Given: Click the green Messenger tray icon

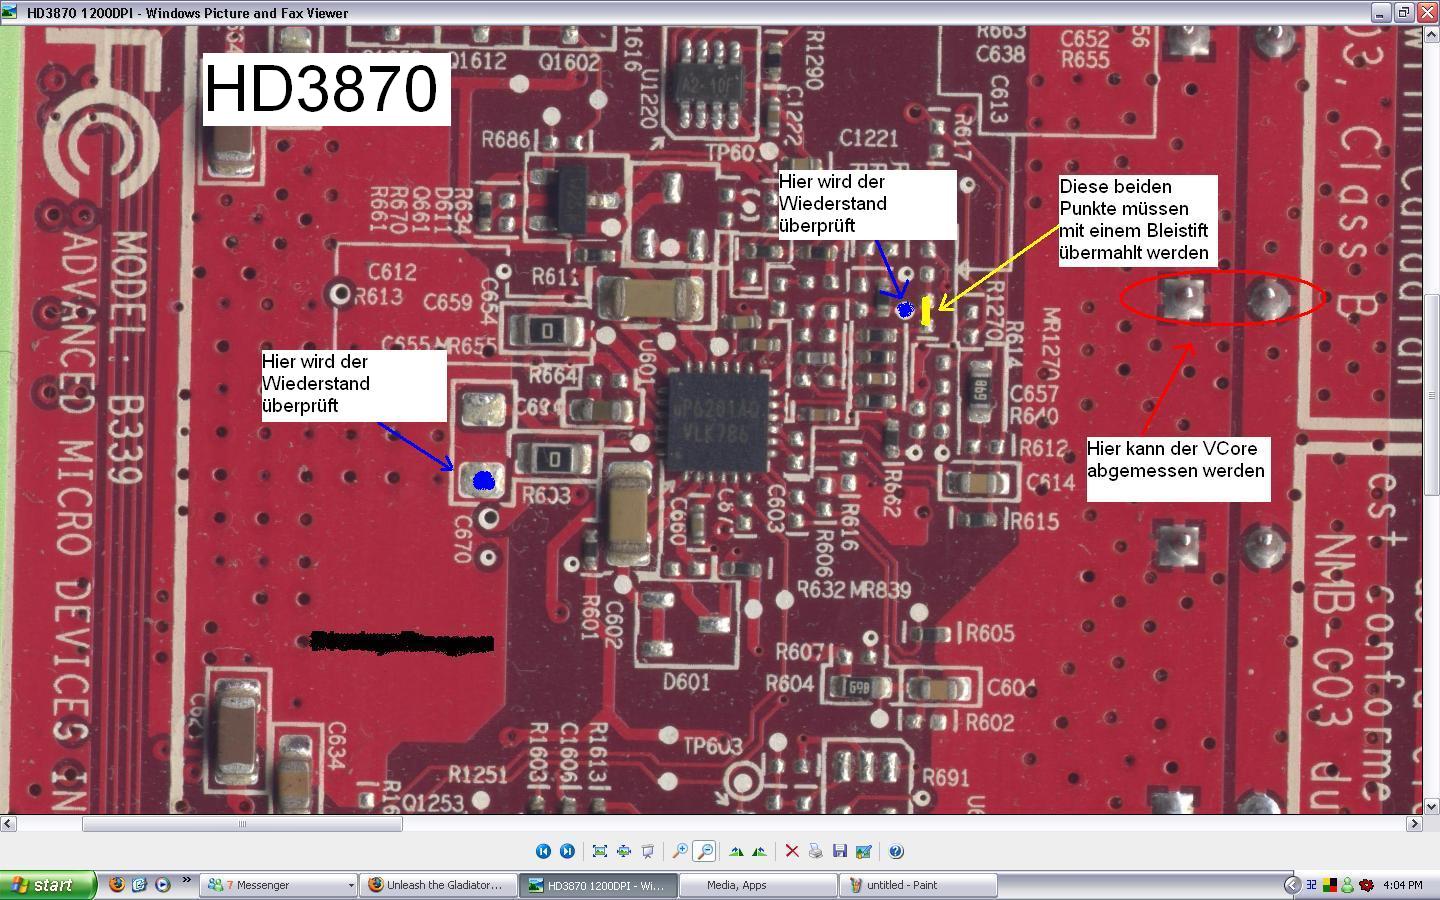Looking at the screenshot, I should pyautogui.click(x=1347, y=885).
